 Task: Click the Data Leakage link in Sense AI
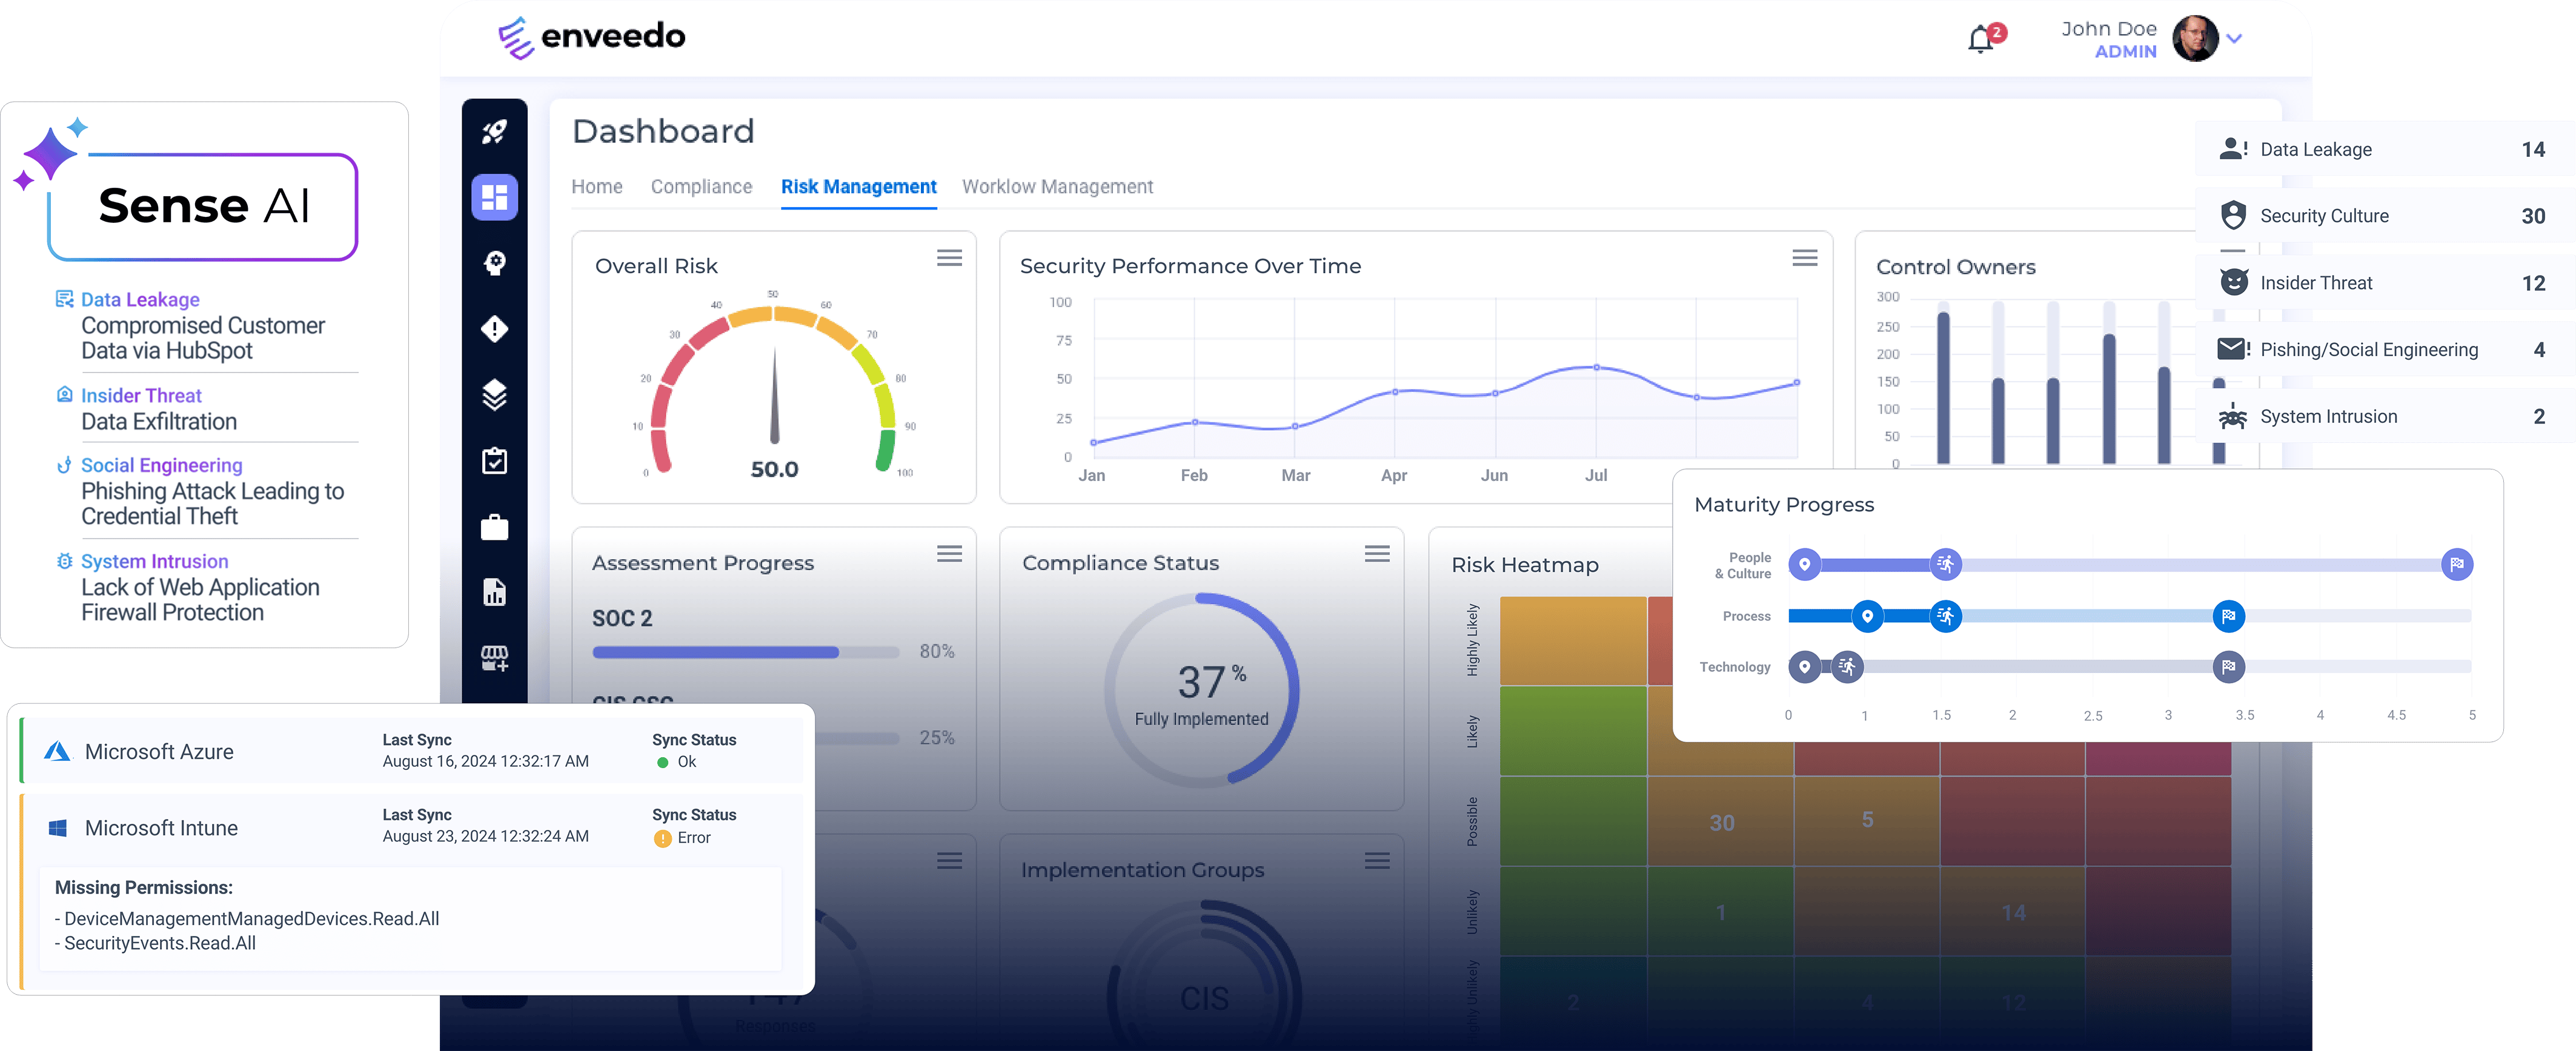[x=140, y=300]
